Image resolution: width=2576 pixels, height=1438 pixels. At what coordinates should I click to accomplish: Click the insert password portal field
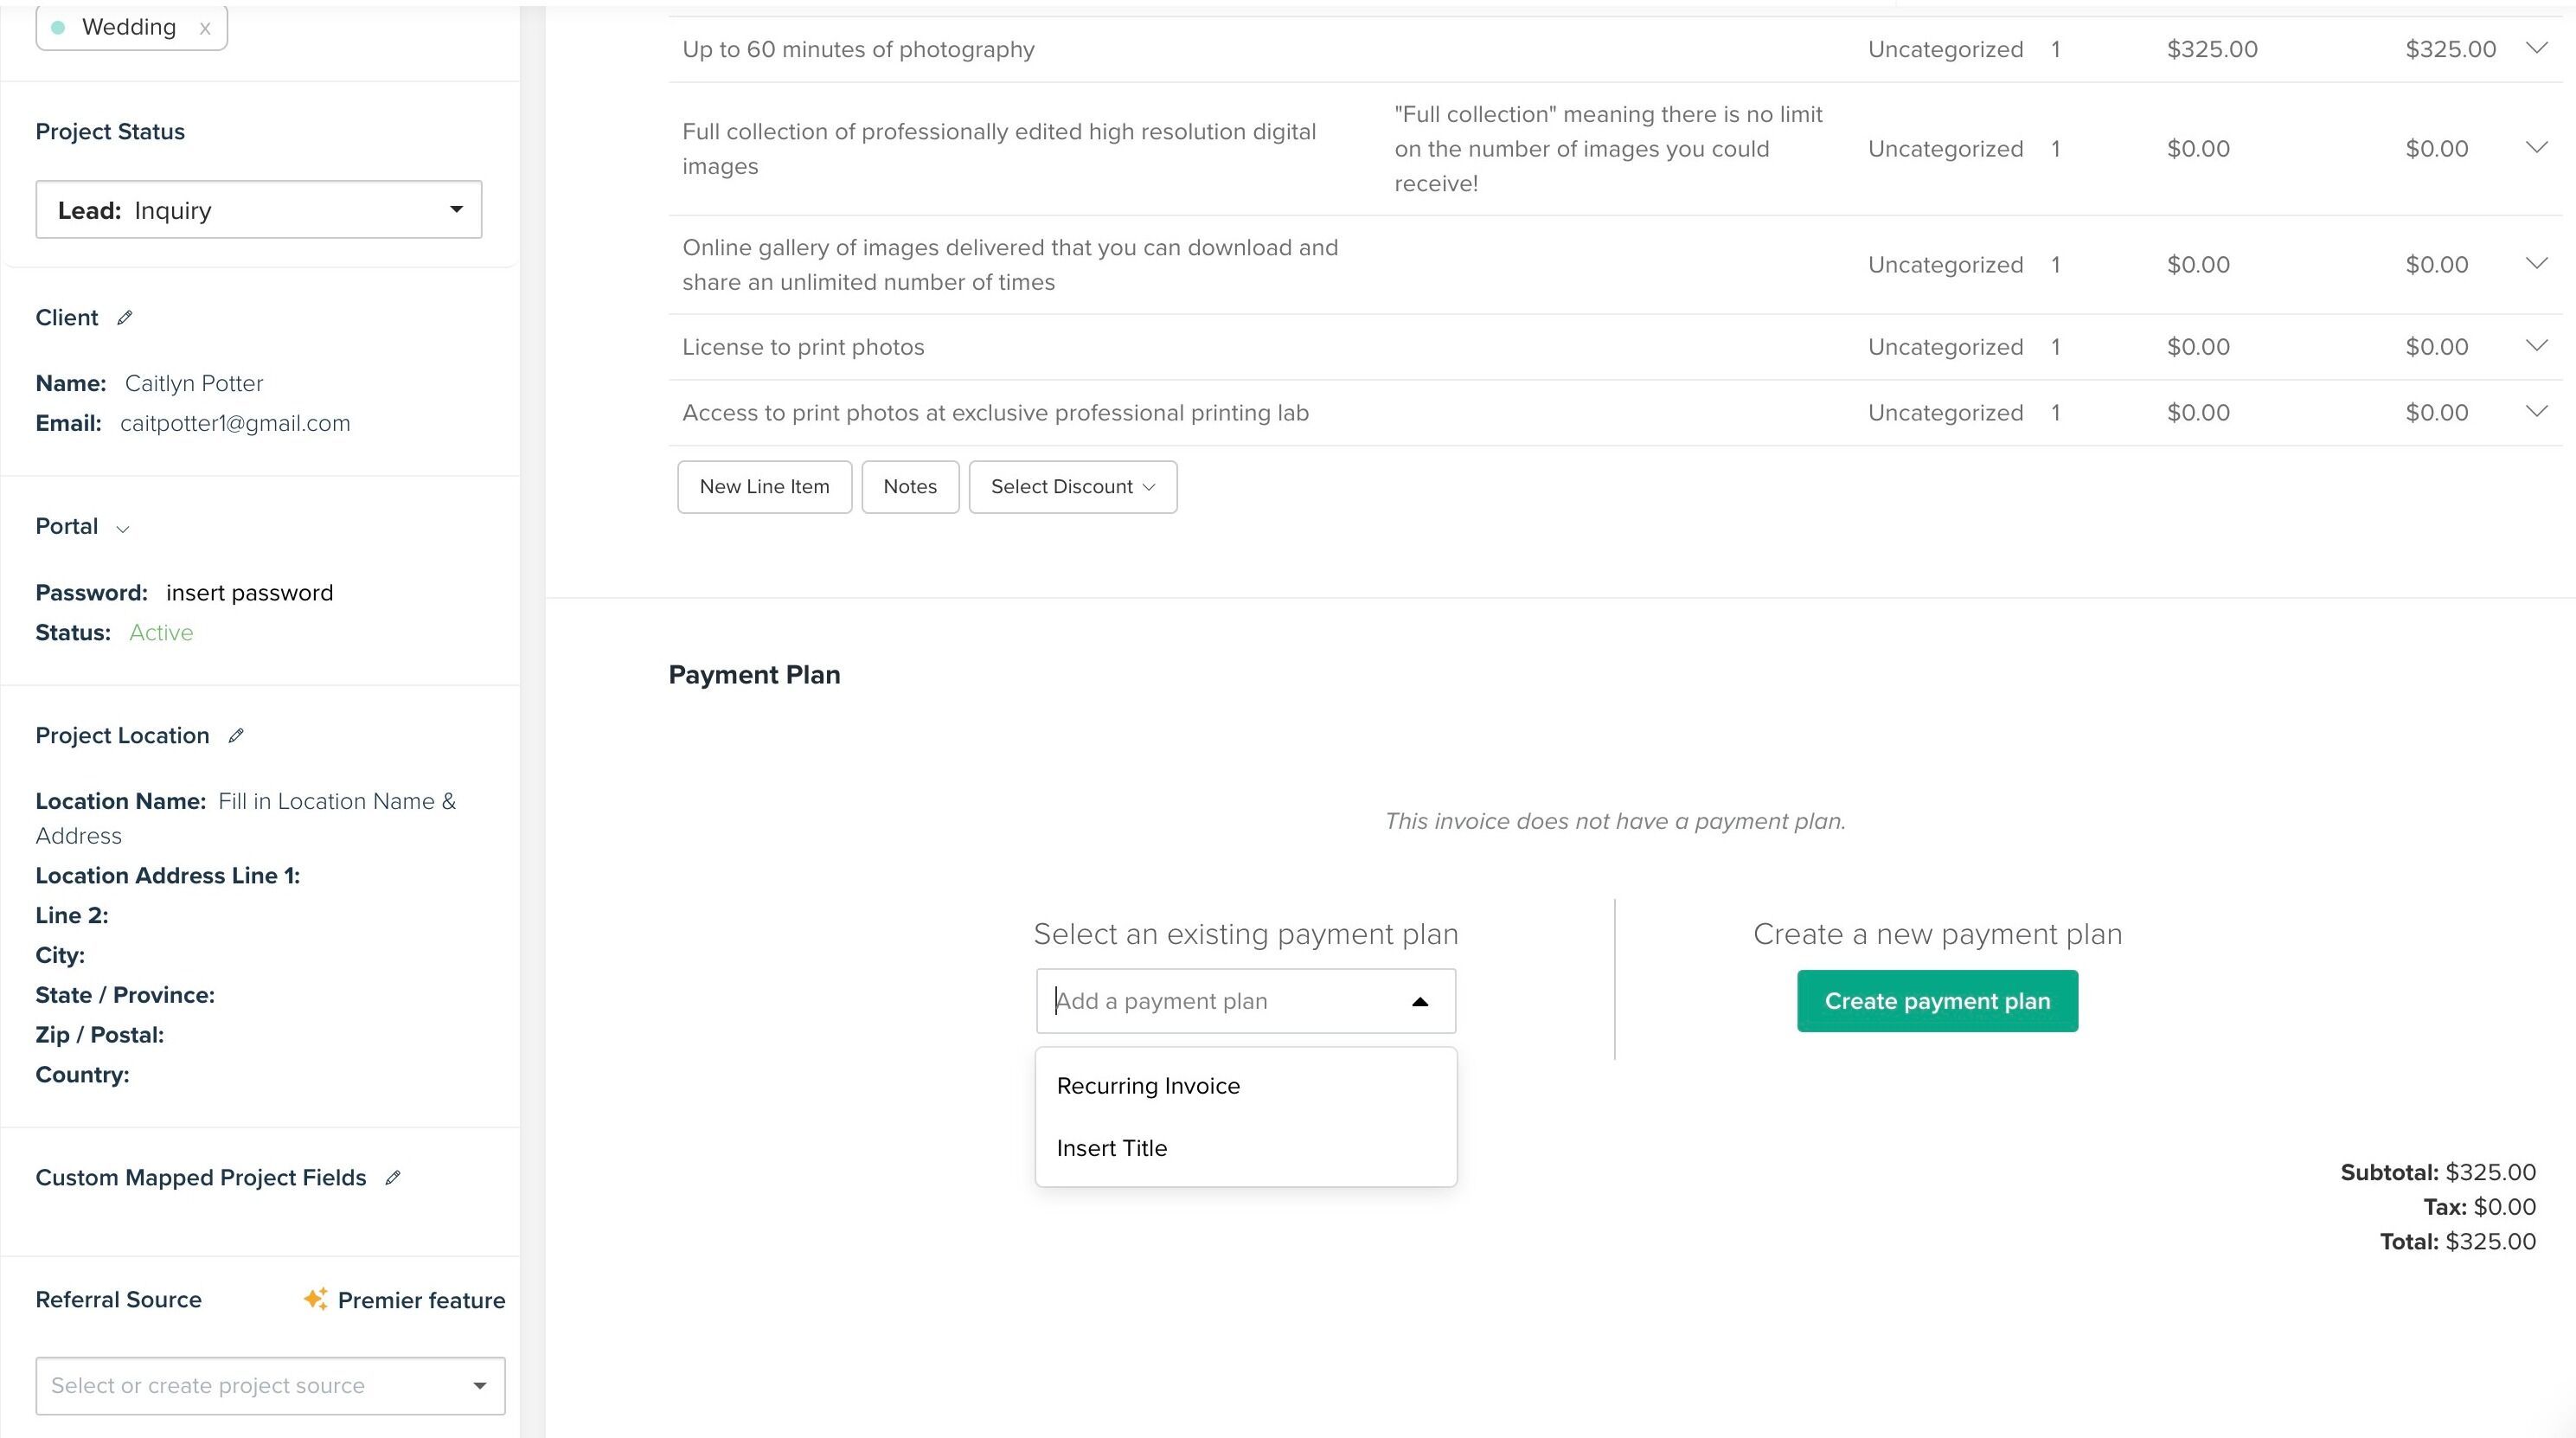click(249, 593)
